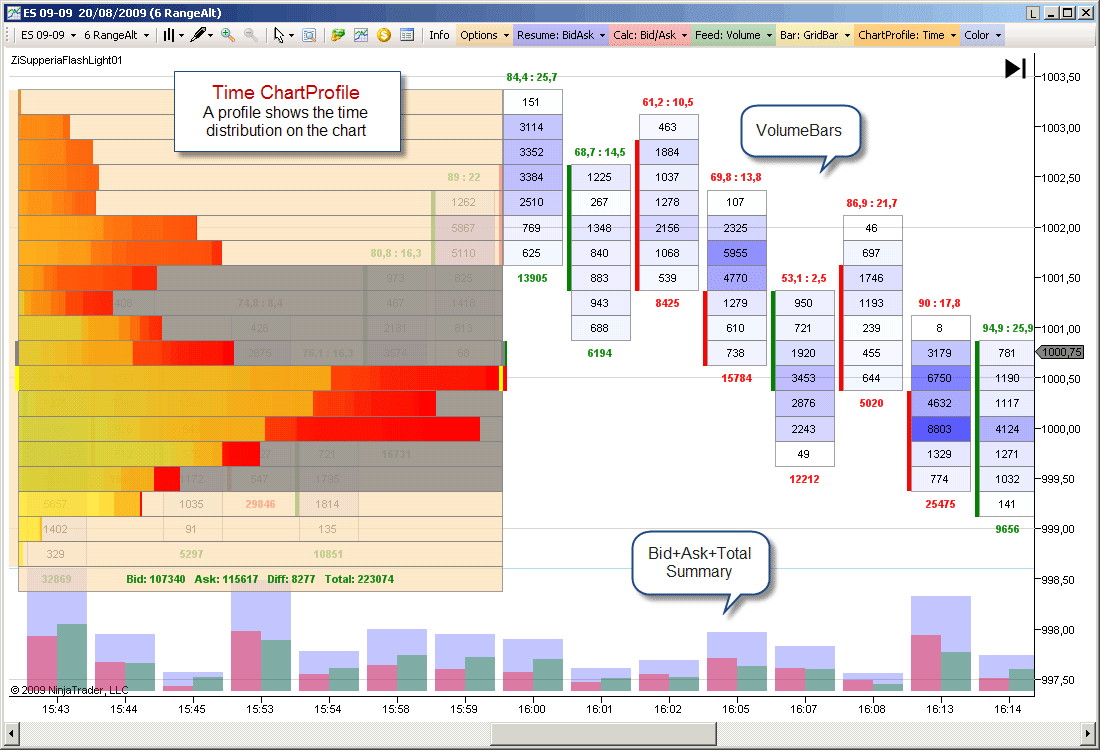Expand the cursor type dropdown arrow

[x=291, y=35]
